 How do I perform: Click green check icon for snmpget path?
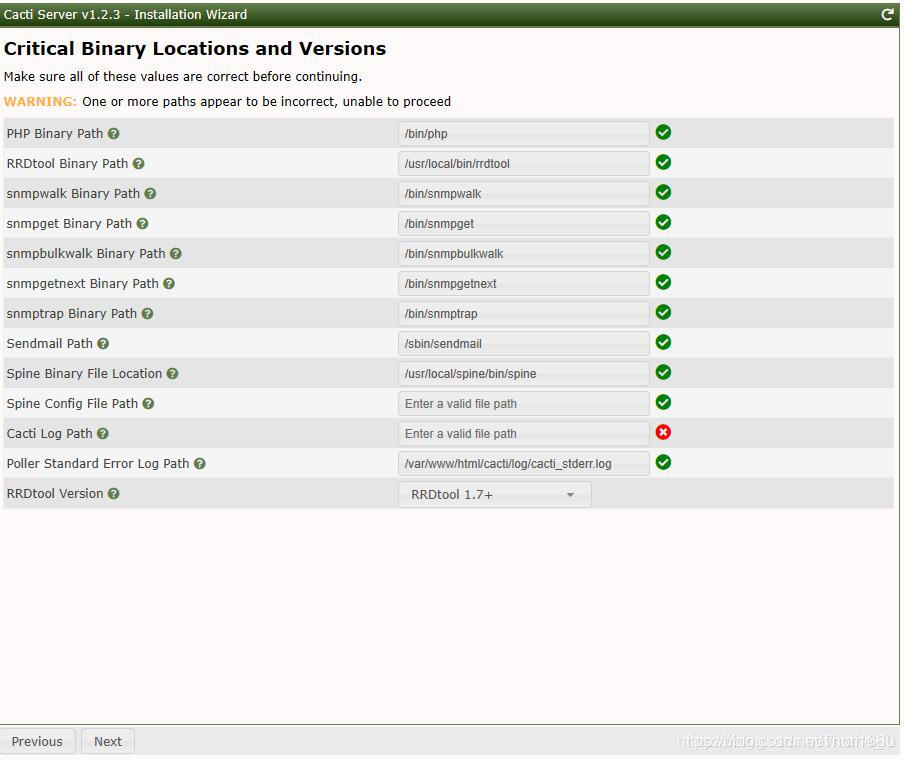664,223
